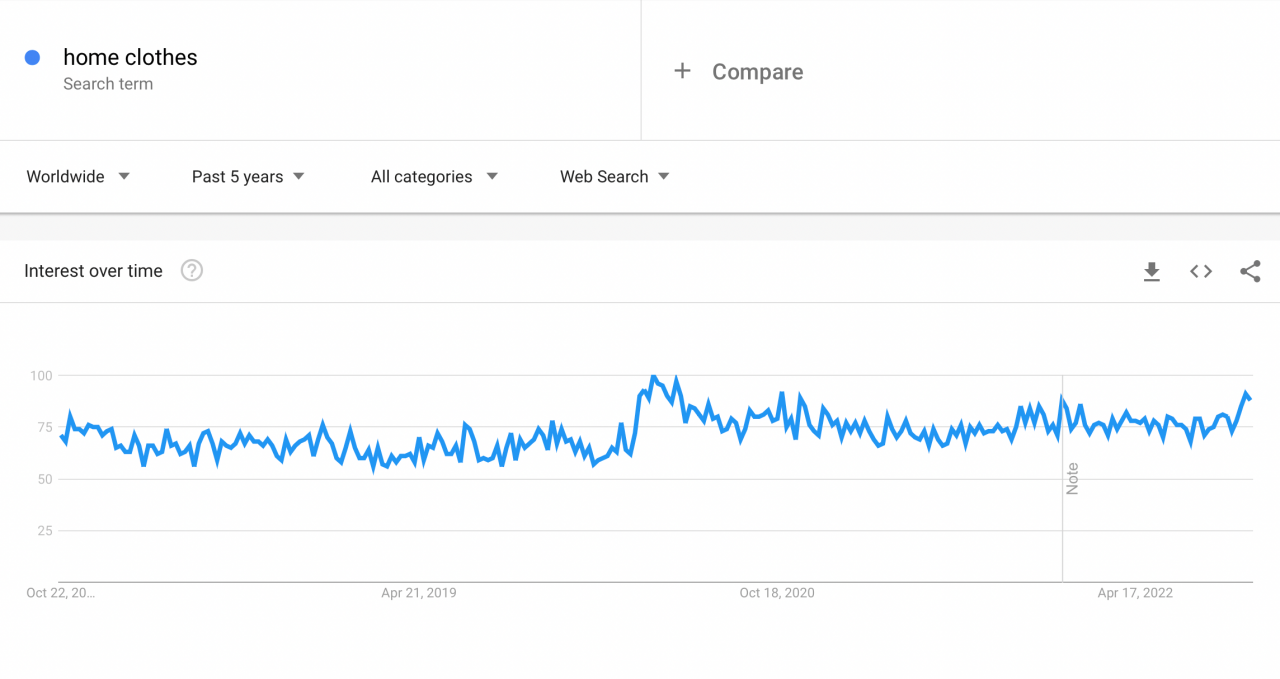Click the embed code icon for the chart
This screenshot has height=679, width=1280.
[1200, 271]
